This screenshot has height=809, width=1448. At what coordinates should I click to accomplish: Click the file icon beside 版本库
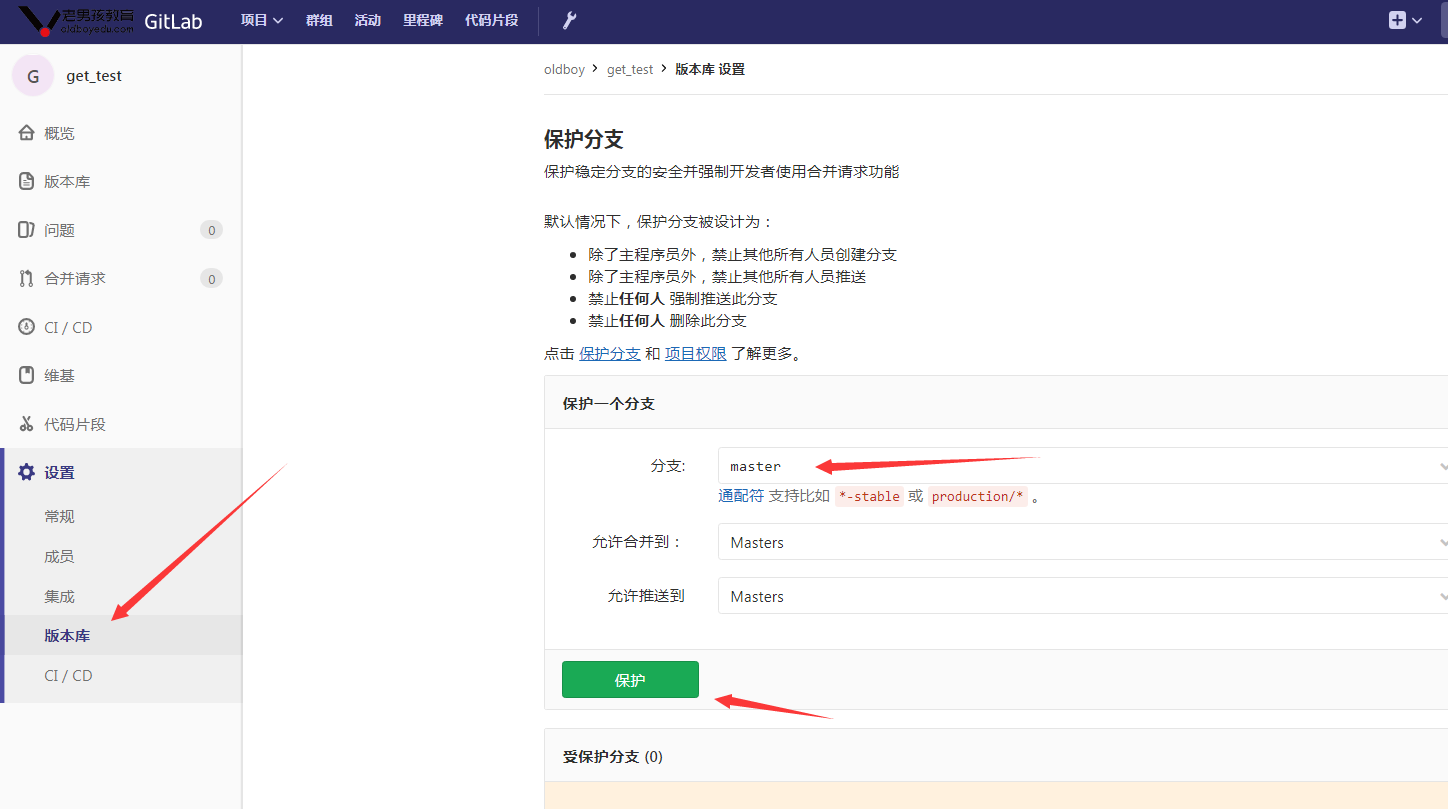27,181
